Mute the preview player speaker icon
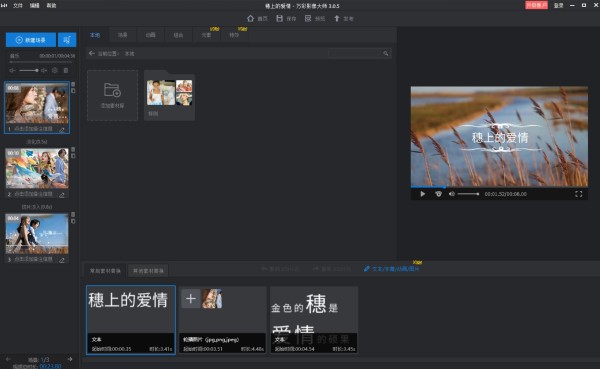The height and width of the screenshot is (369, 600). 452,194
